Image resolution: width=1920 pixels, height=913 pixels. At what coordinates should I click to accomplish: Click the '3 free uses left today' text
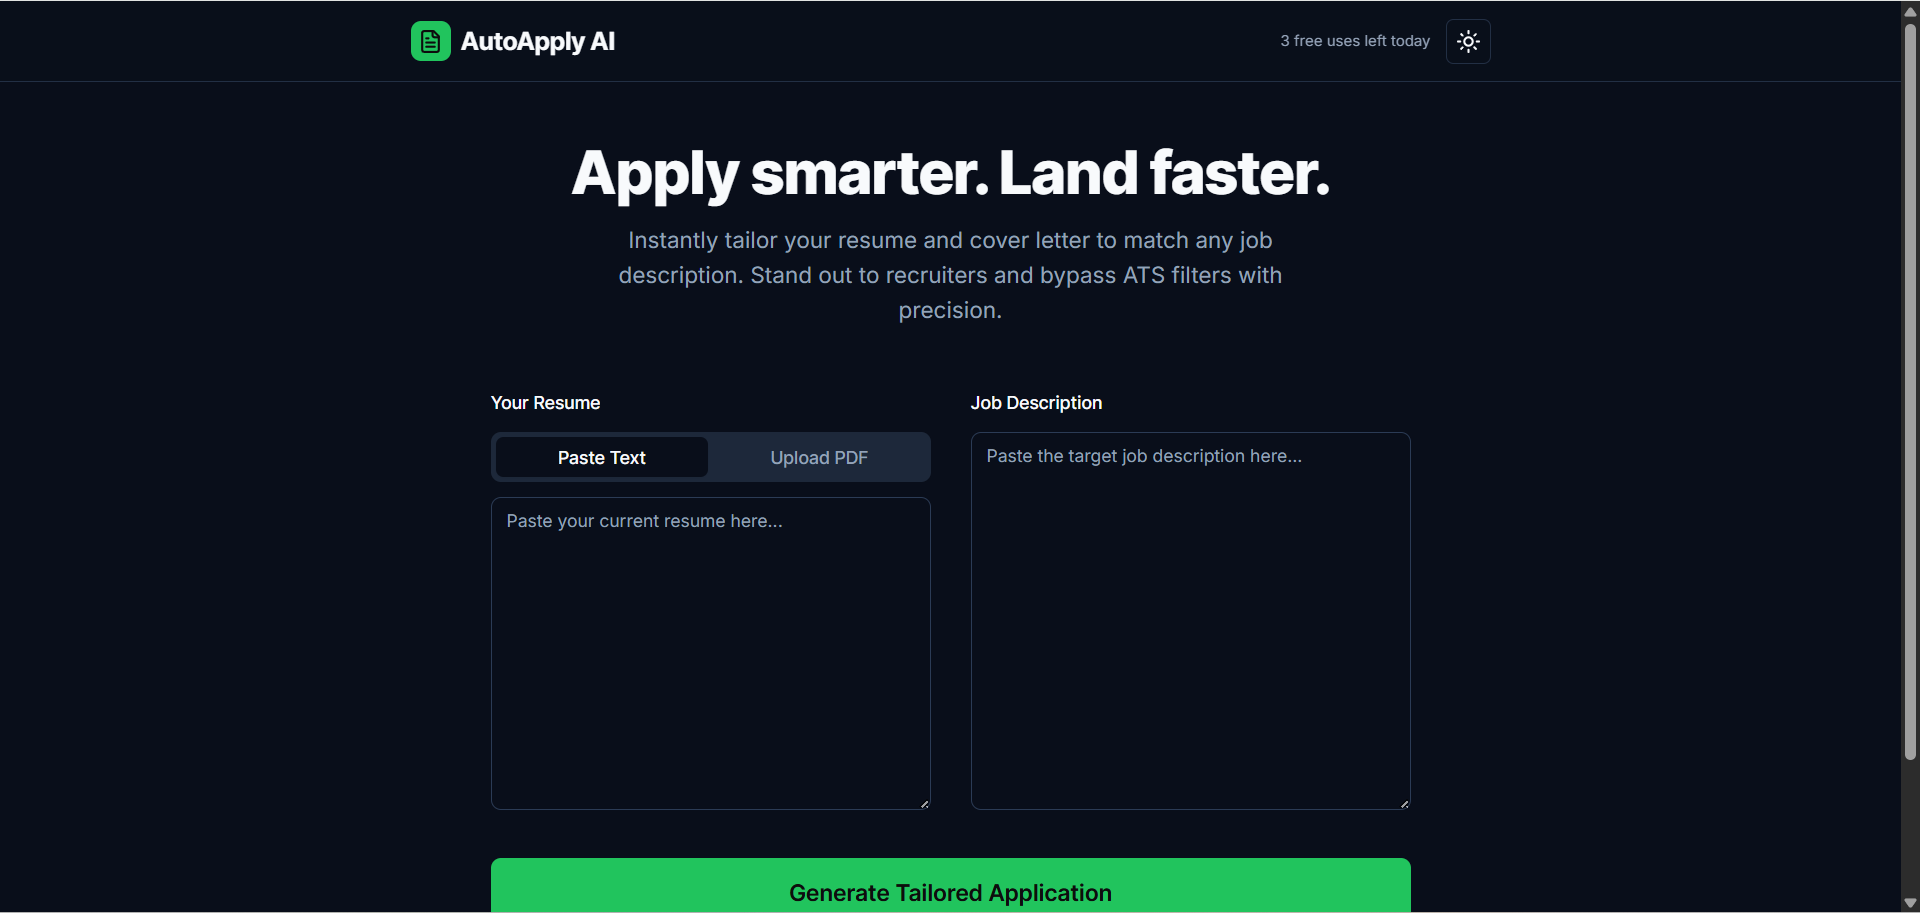pyautogui.click(x=1355, y=41)
